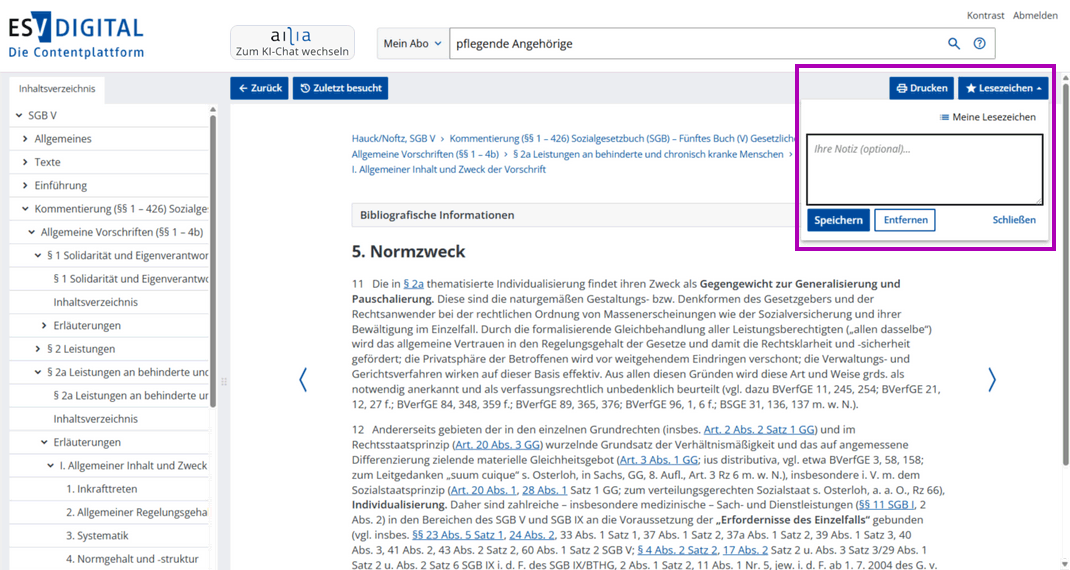This screenshot has width=1070, height=570.
Task: Follow link Art. 20 Abs. 1
Action: (484, 490)
